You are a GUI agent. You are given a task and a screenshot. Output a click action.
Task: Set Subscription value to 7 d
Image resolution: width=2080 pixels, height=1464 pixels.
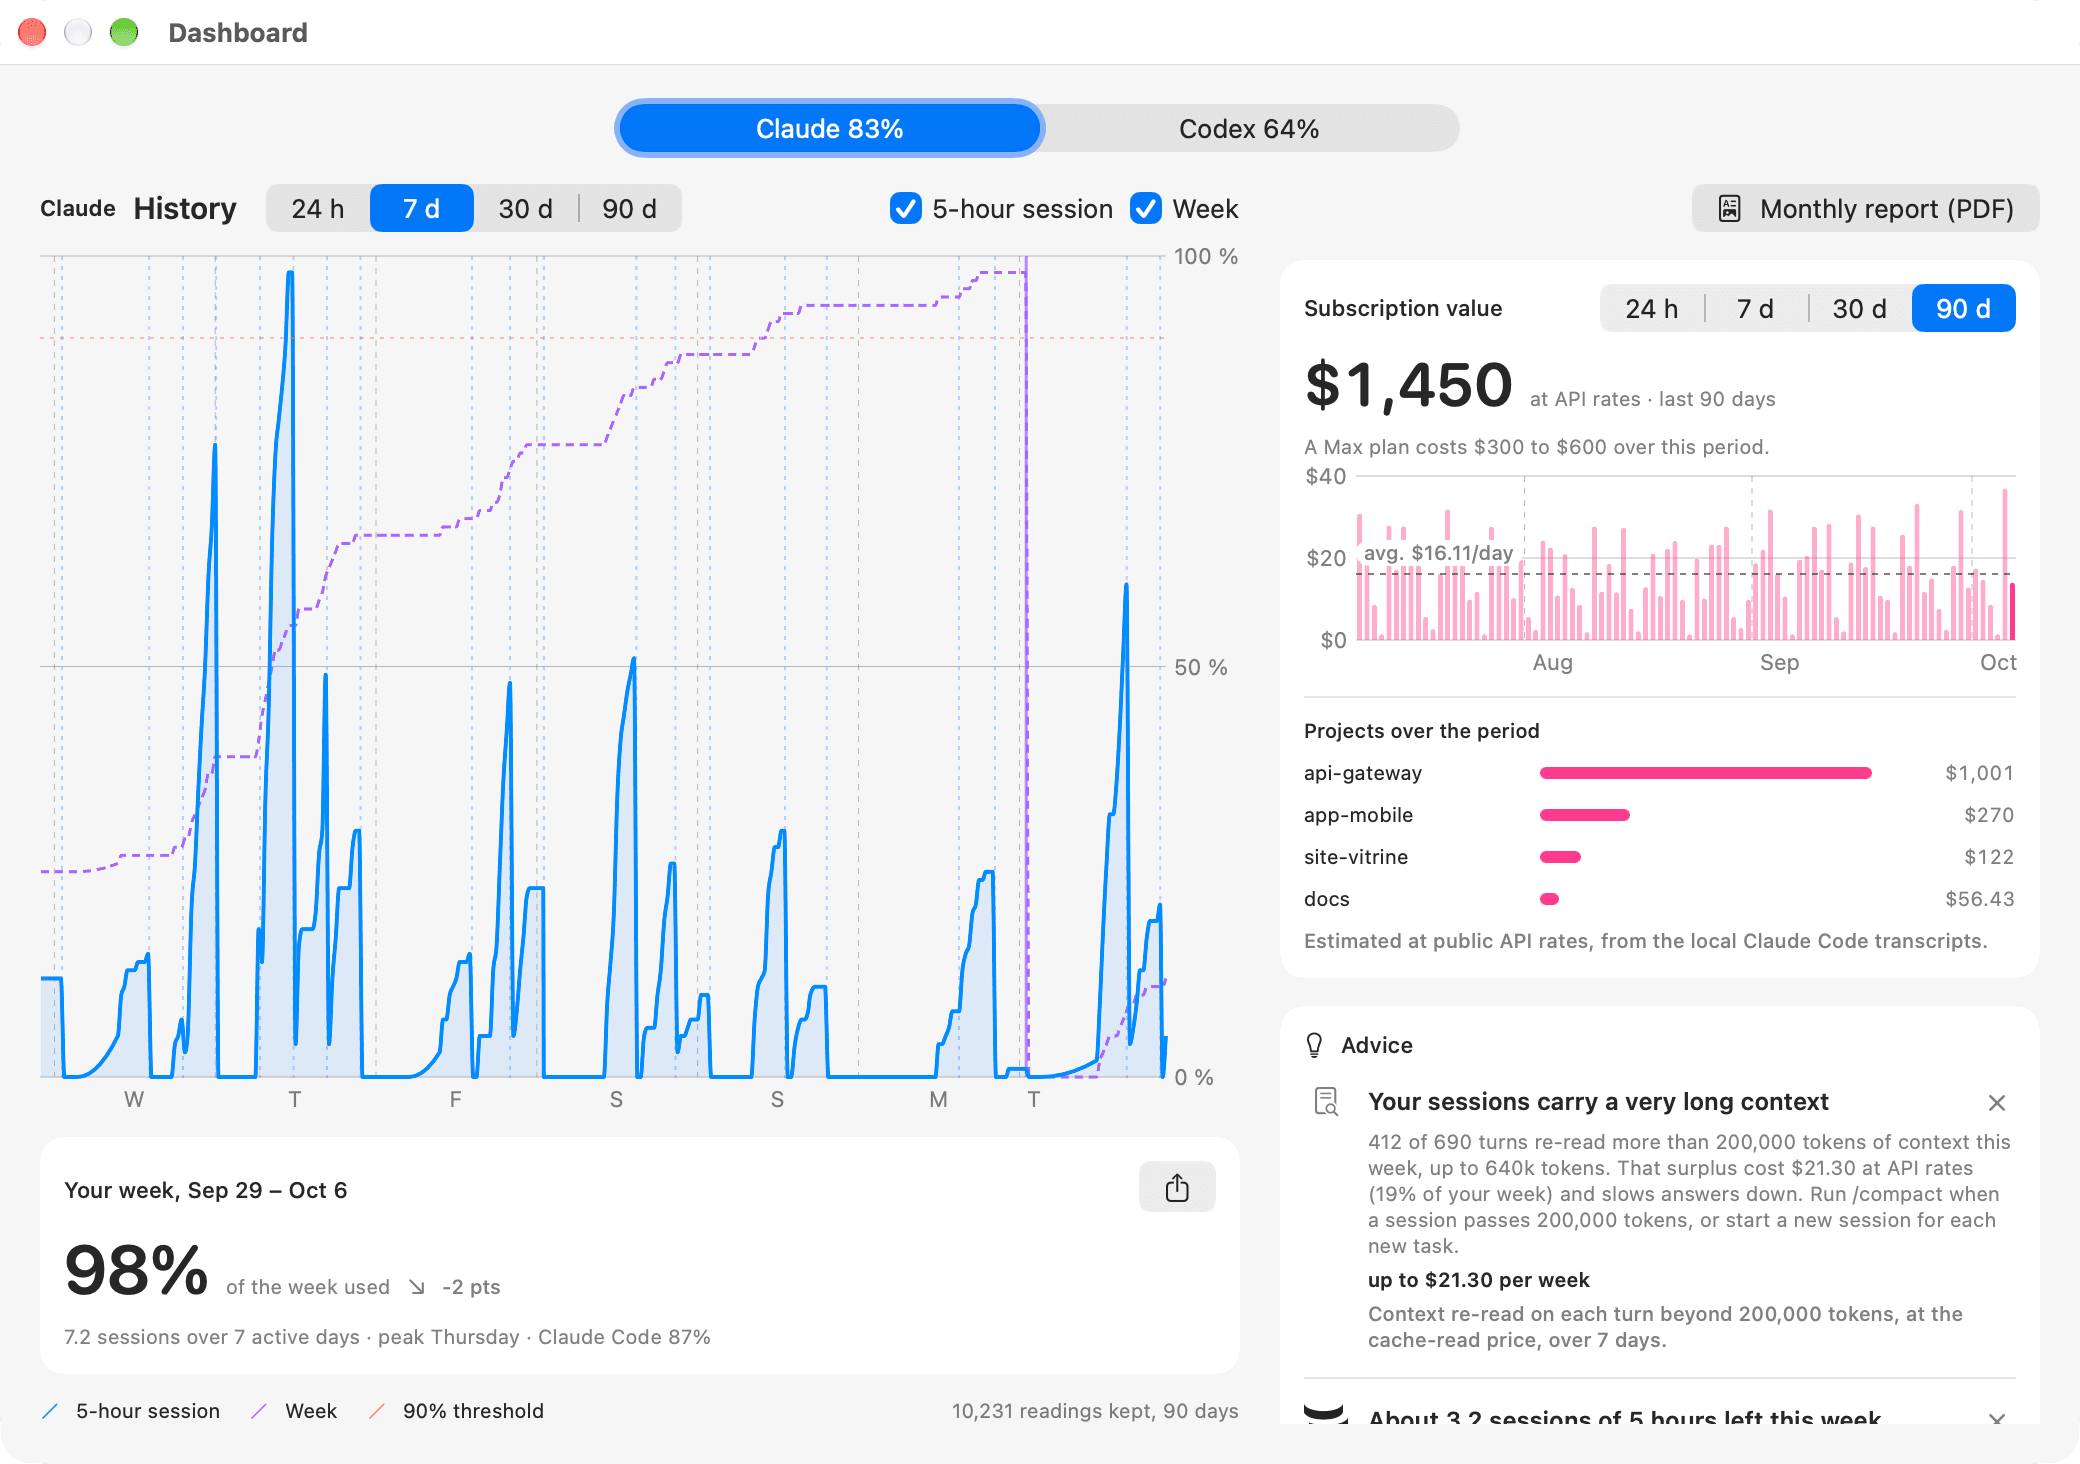point(1756,308)
